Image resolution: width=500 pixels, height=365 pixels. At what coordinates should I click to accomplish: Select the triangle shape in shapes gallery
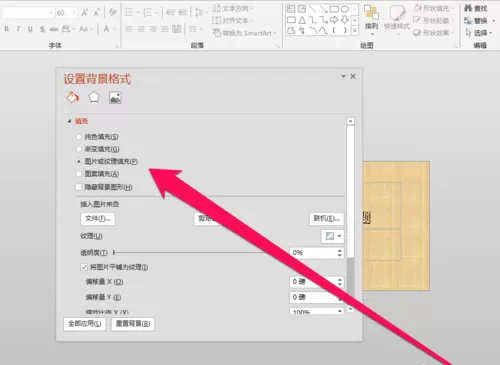(302, 20)
